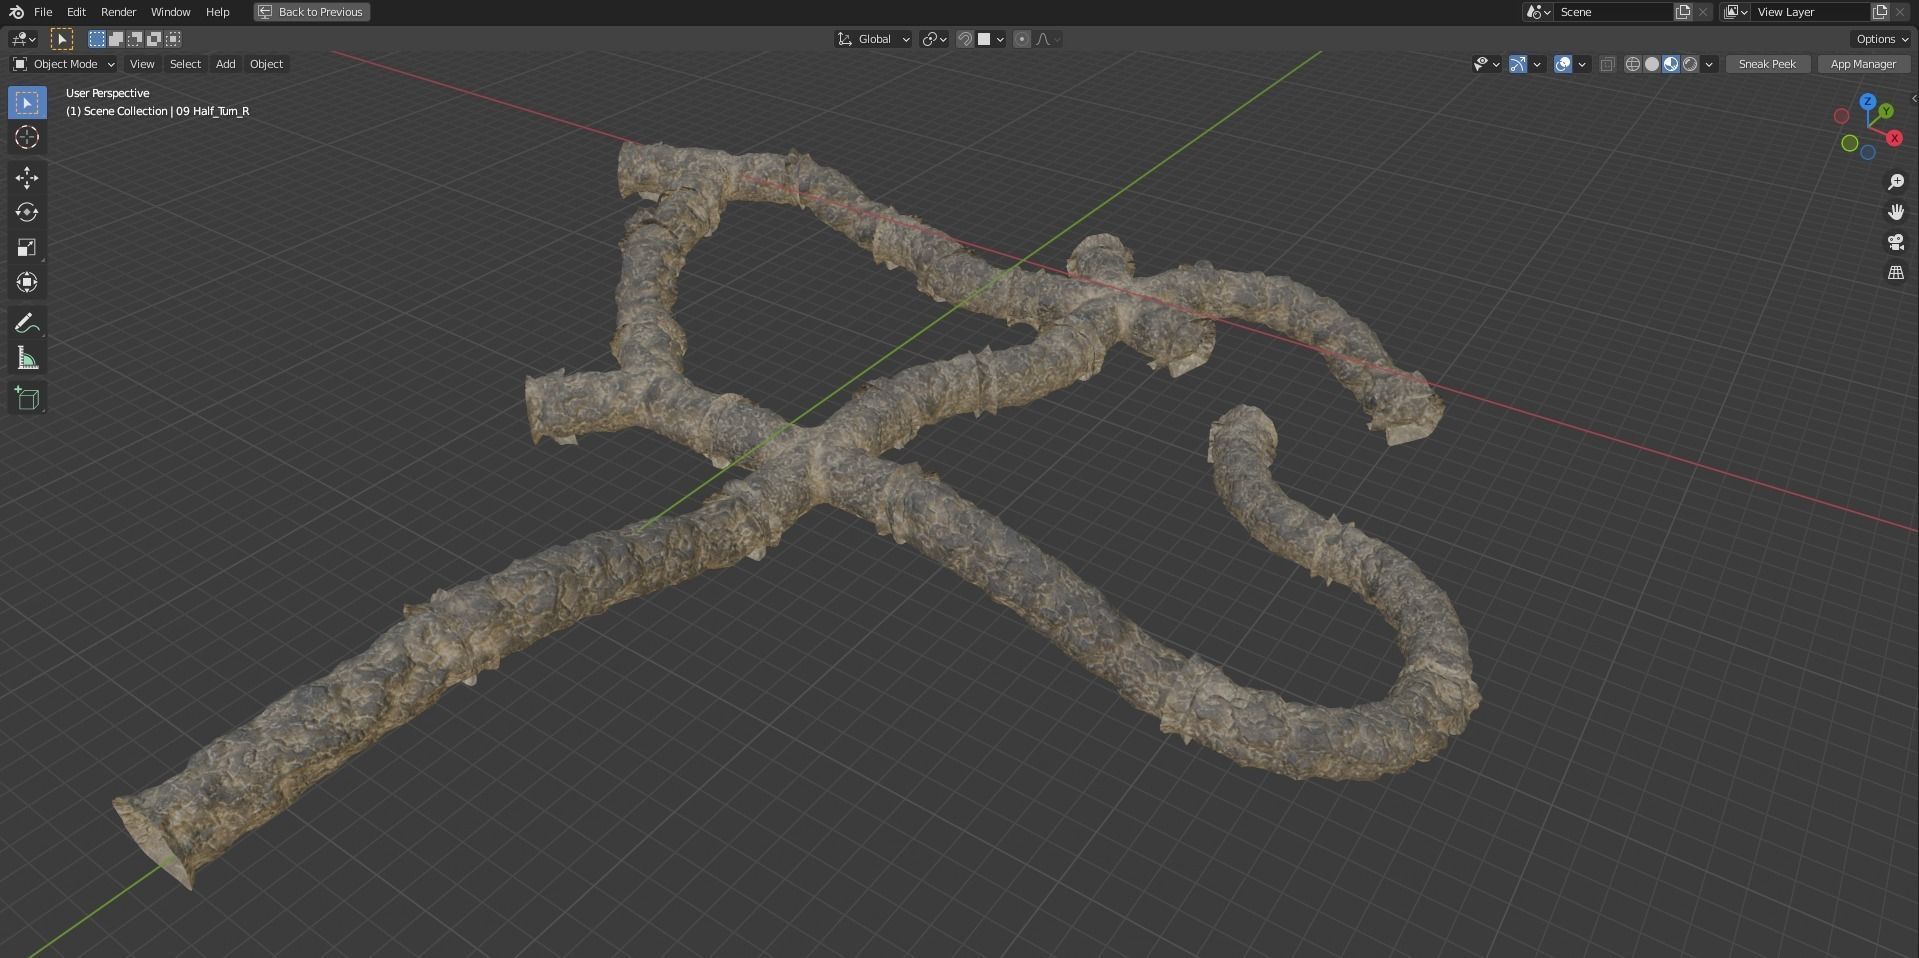Open the viewport Add menu
This screenshot has width=1919, height=958.
coord(225,64)
